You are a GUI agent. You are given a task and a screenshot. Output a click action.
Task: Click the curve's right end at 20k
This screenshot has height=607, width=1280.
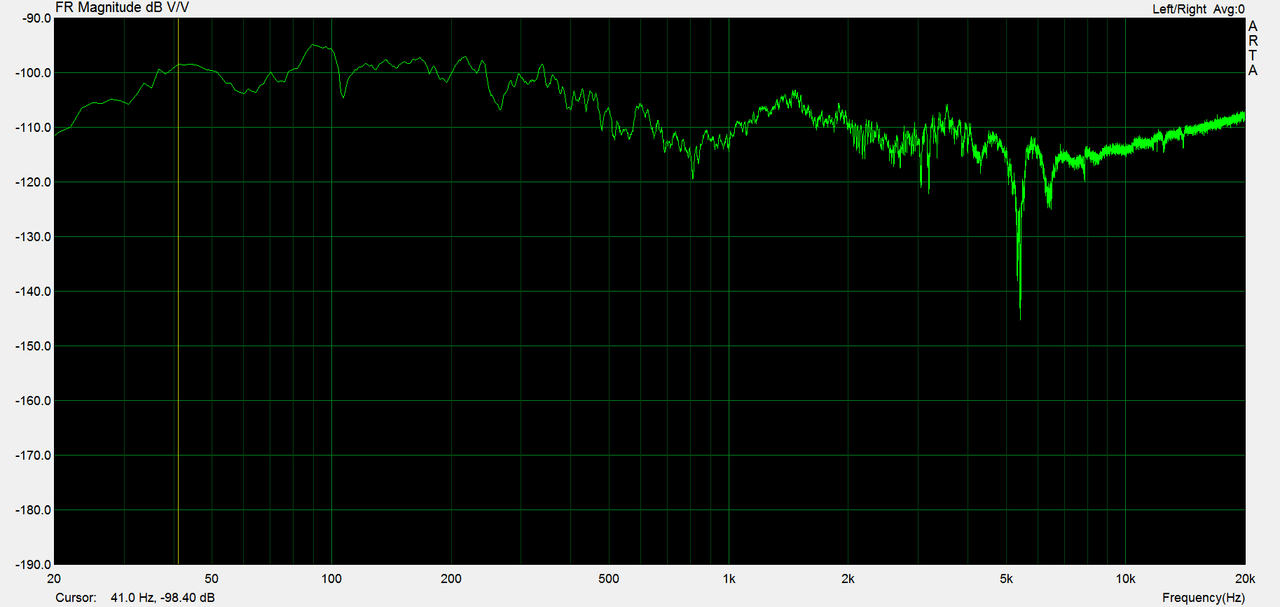tap(1244, 115)
